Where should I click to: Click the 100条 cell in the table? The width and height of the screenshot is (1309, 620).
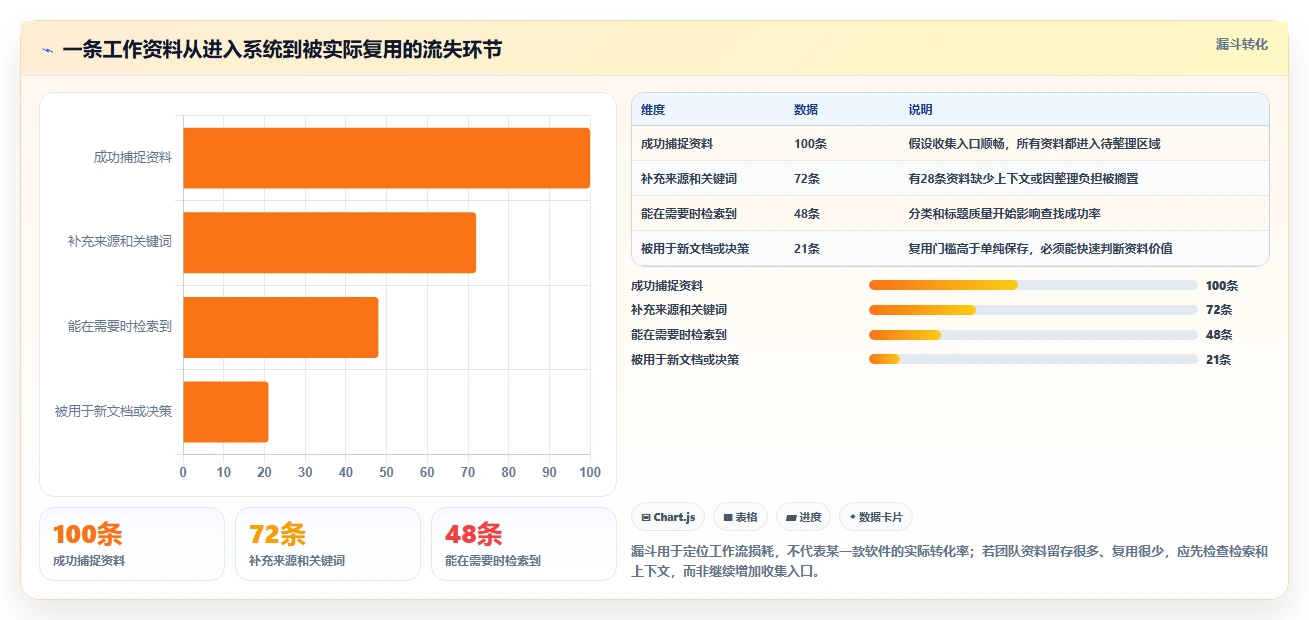point(811,144)
